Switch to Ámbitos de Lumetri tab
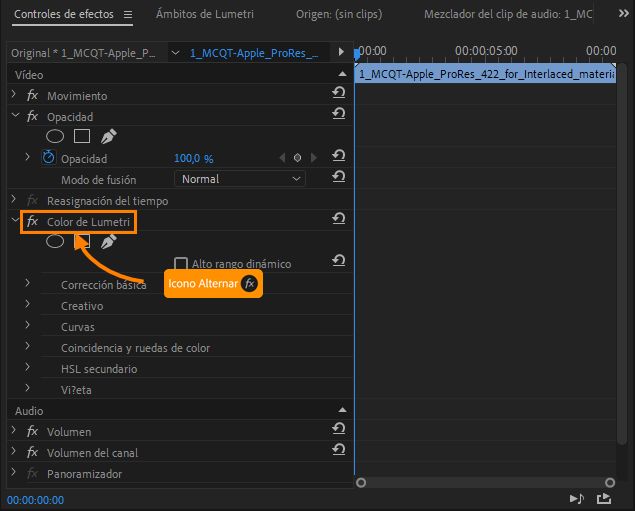This screenshot has width=635, height=511. (x=205, y=14)
